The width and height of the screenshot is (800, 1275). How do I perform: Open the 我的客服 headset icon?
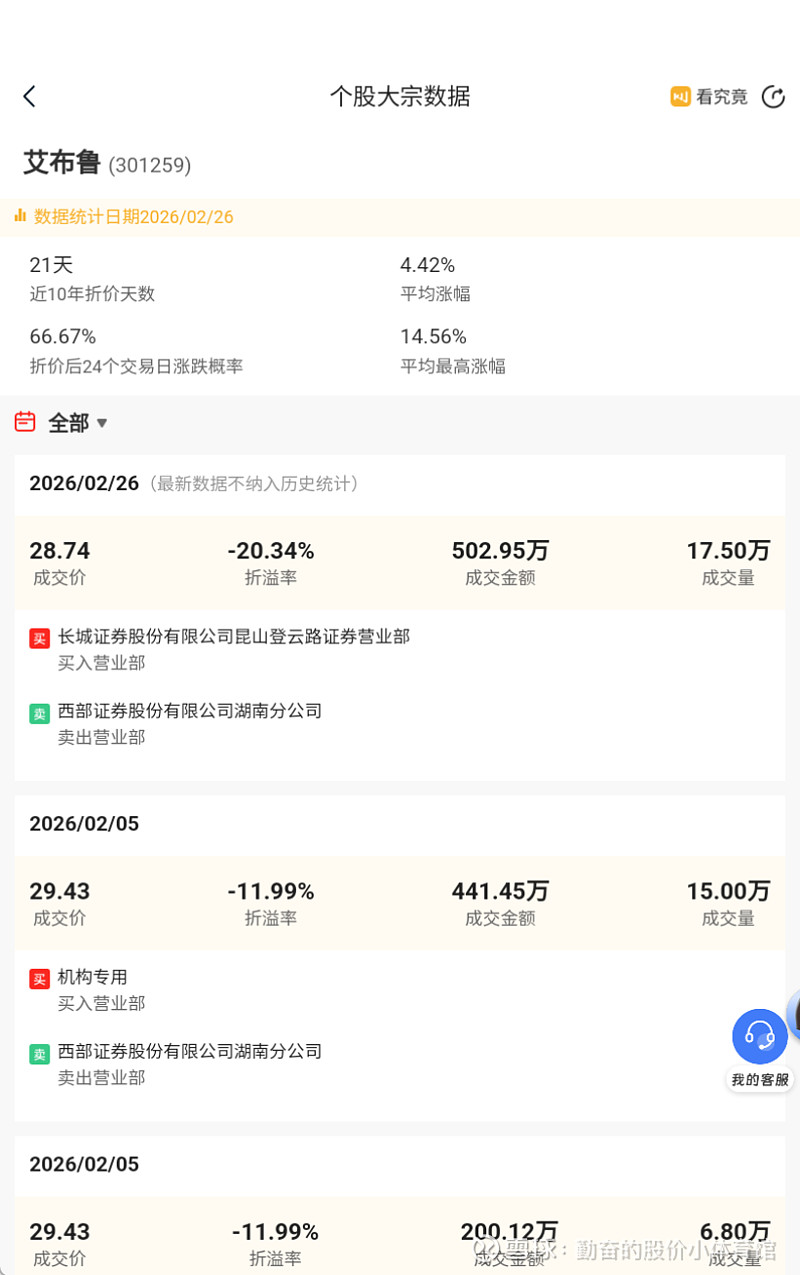[759, 1036]
